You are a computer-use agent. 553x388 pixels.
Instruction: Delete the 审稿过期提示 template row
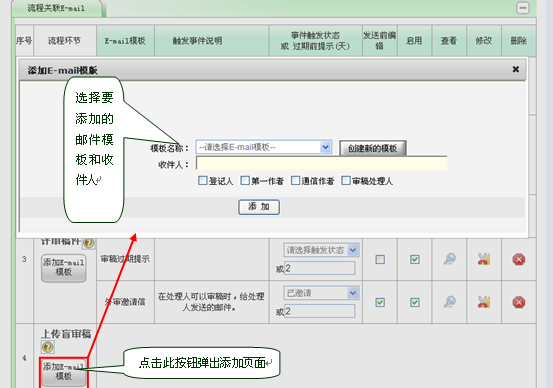518,259
